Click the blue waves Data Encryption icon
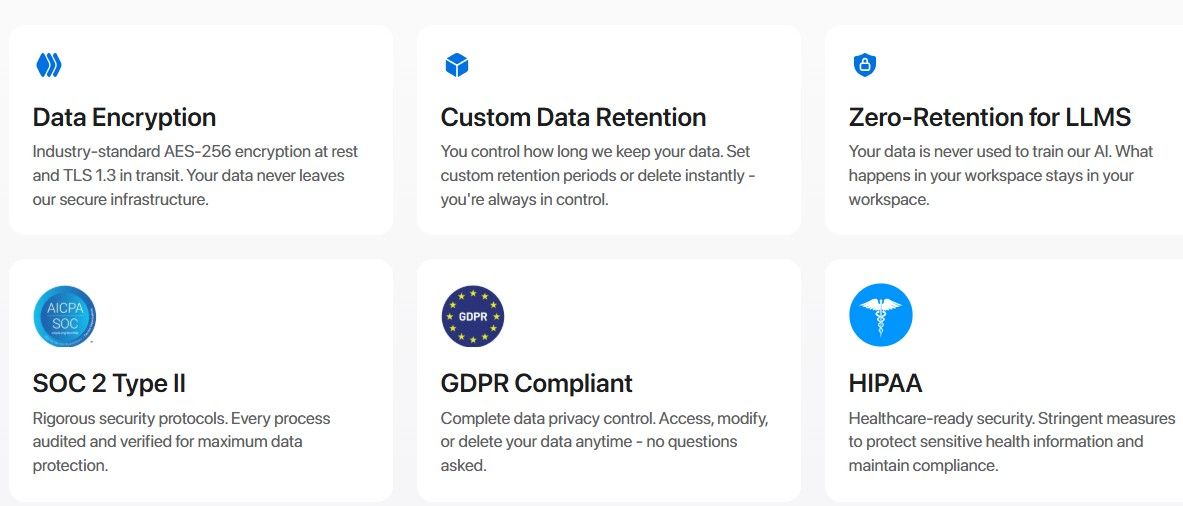Screen dimensions: 1183x506 48,66
